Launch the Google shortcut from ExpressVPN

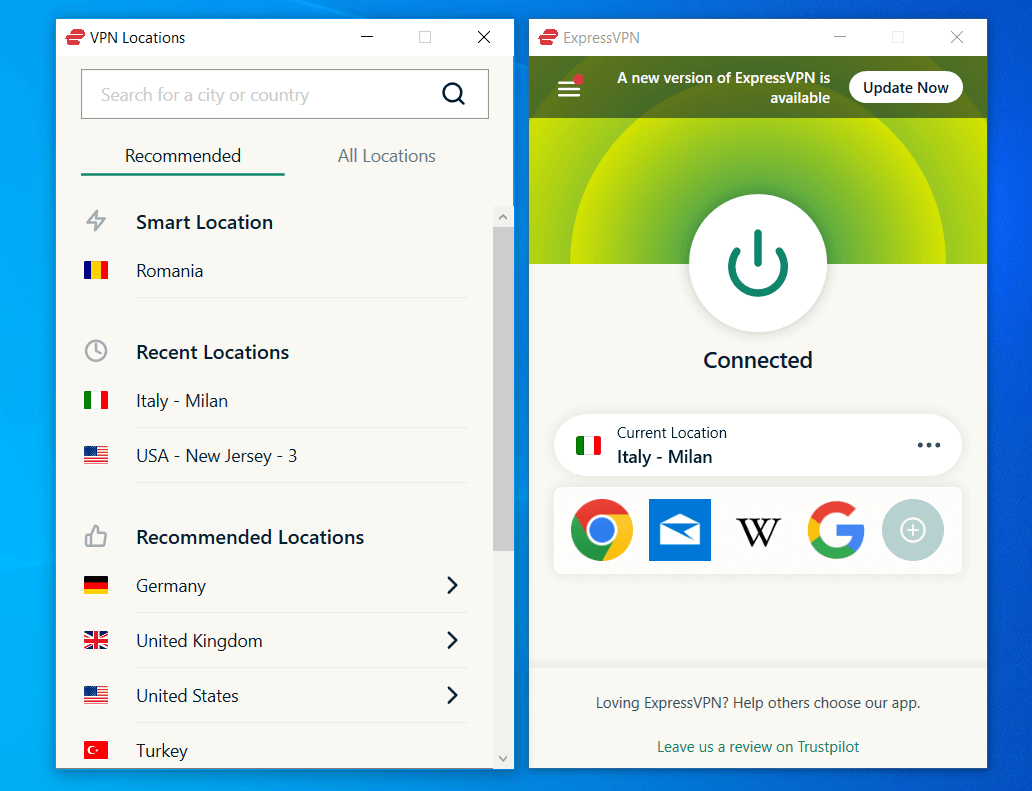[x=836, y=530]
